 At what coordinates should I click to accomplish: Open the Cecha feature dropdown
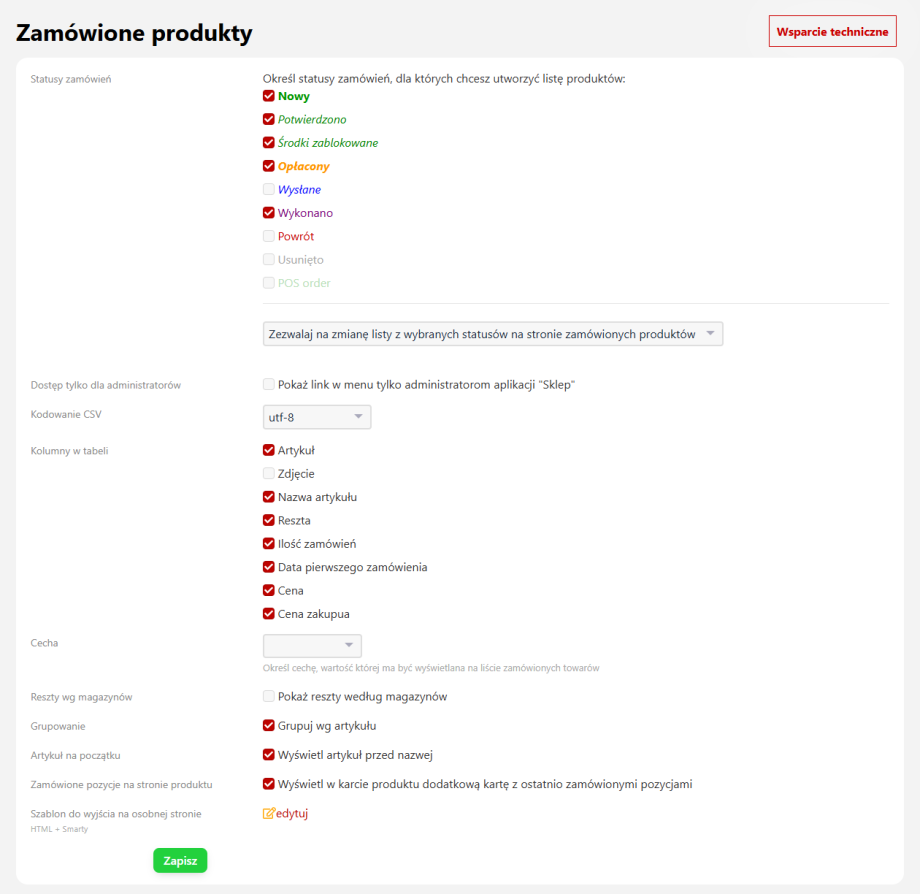[312, 646]
